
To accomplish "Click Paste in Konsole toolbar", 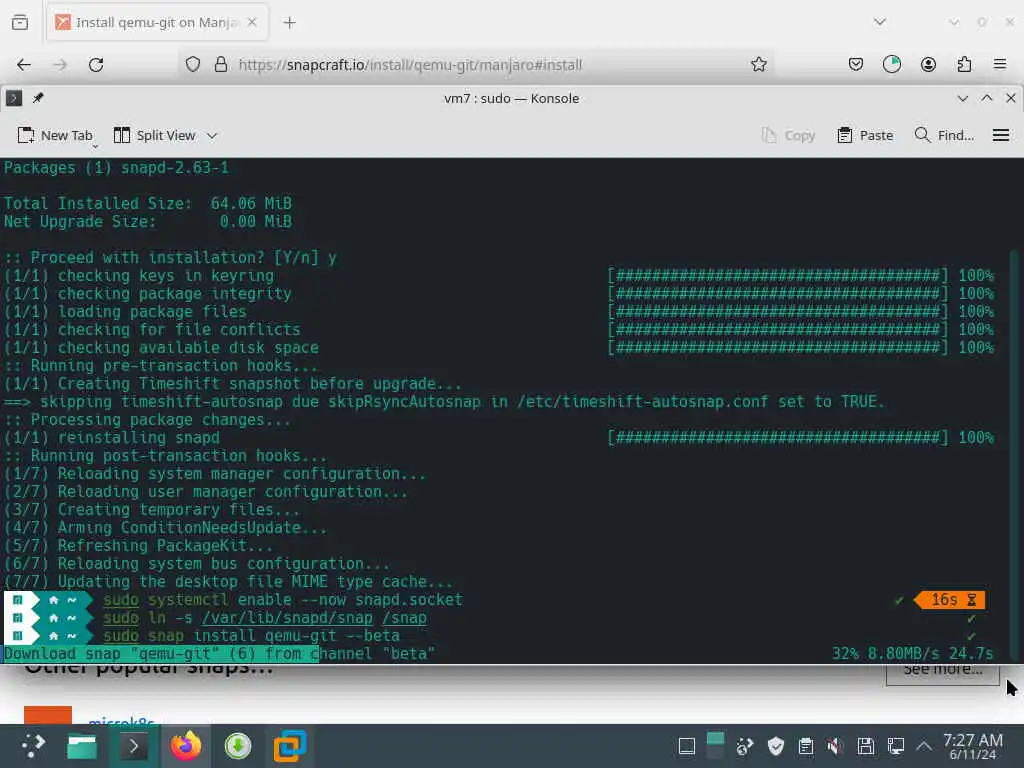I will pos(865,135).
